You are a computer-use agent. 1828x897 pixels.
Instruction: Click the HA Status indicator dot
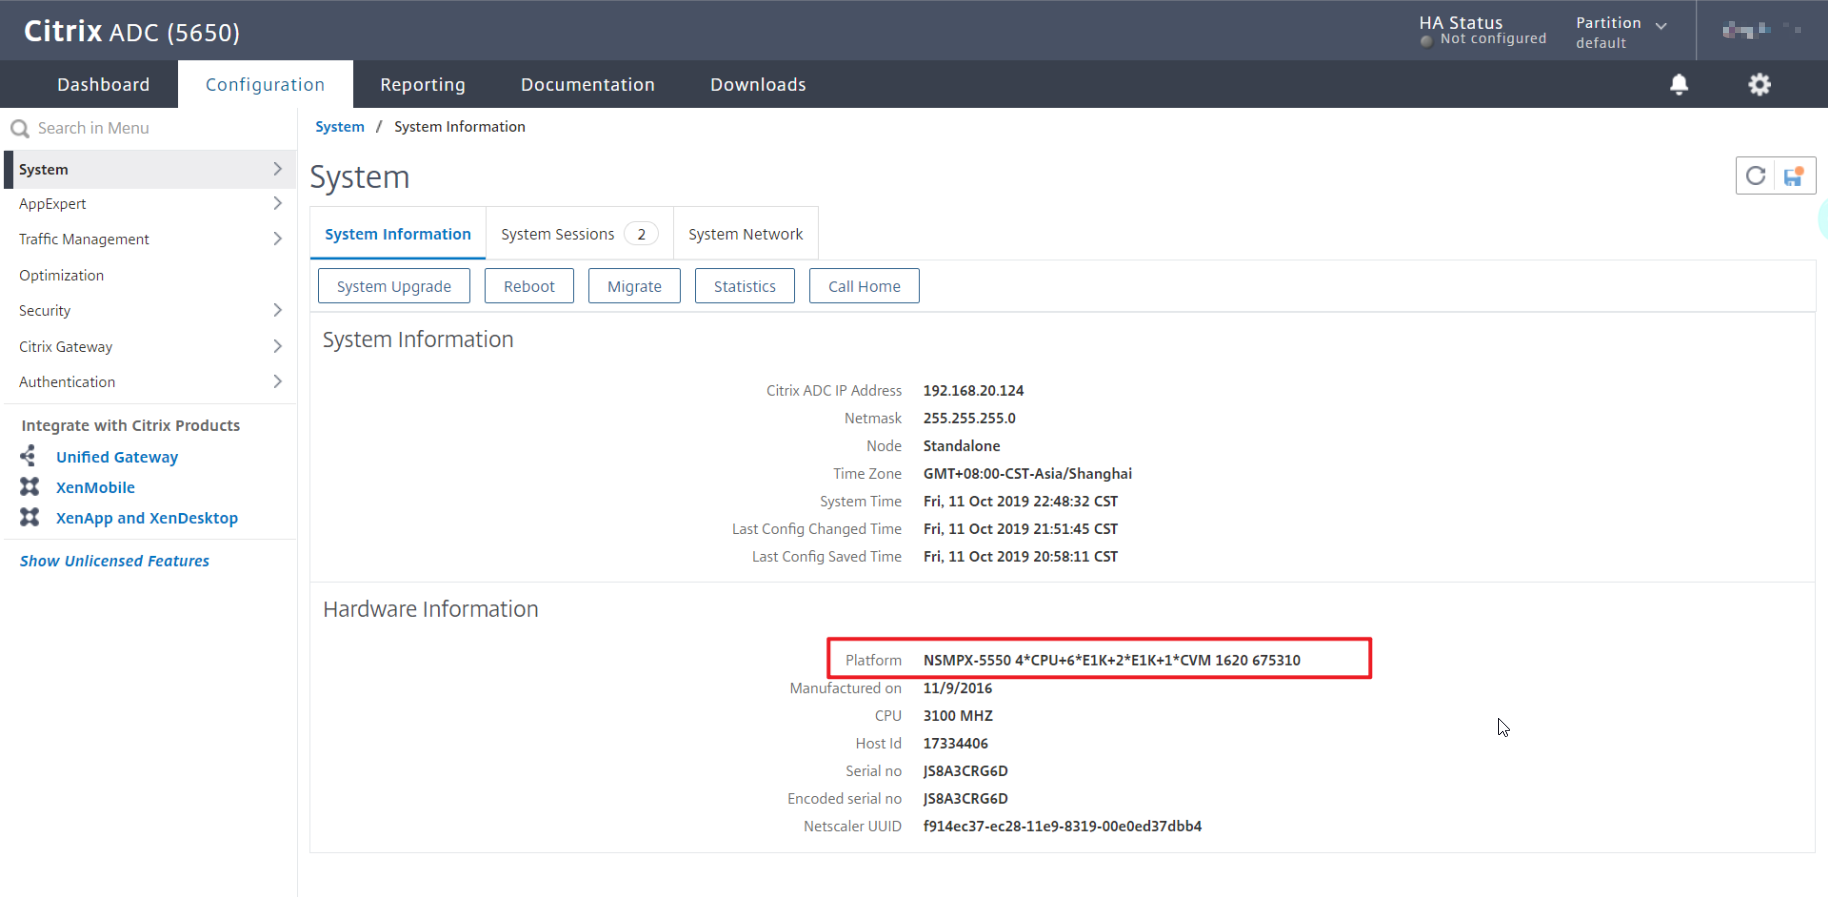(x=1426, y=40)
